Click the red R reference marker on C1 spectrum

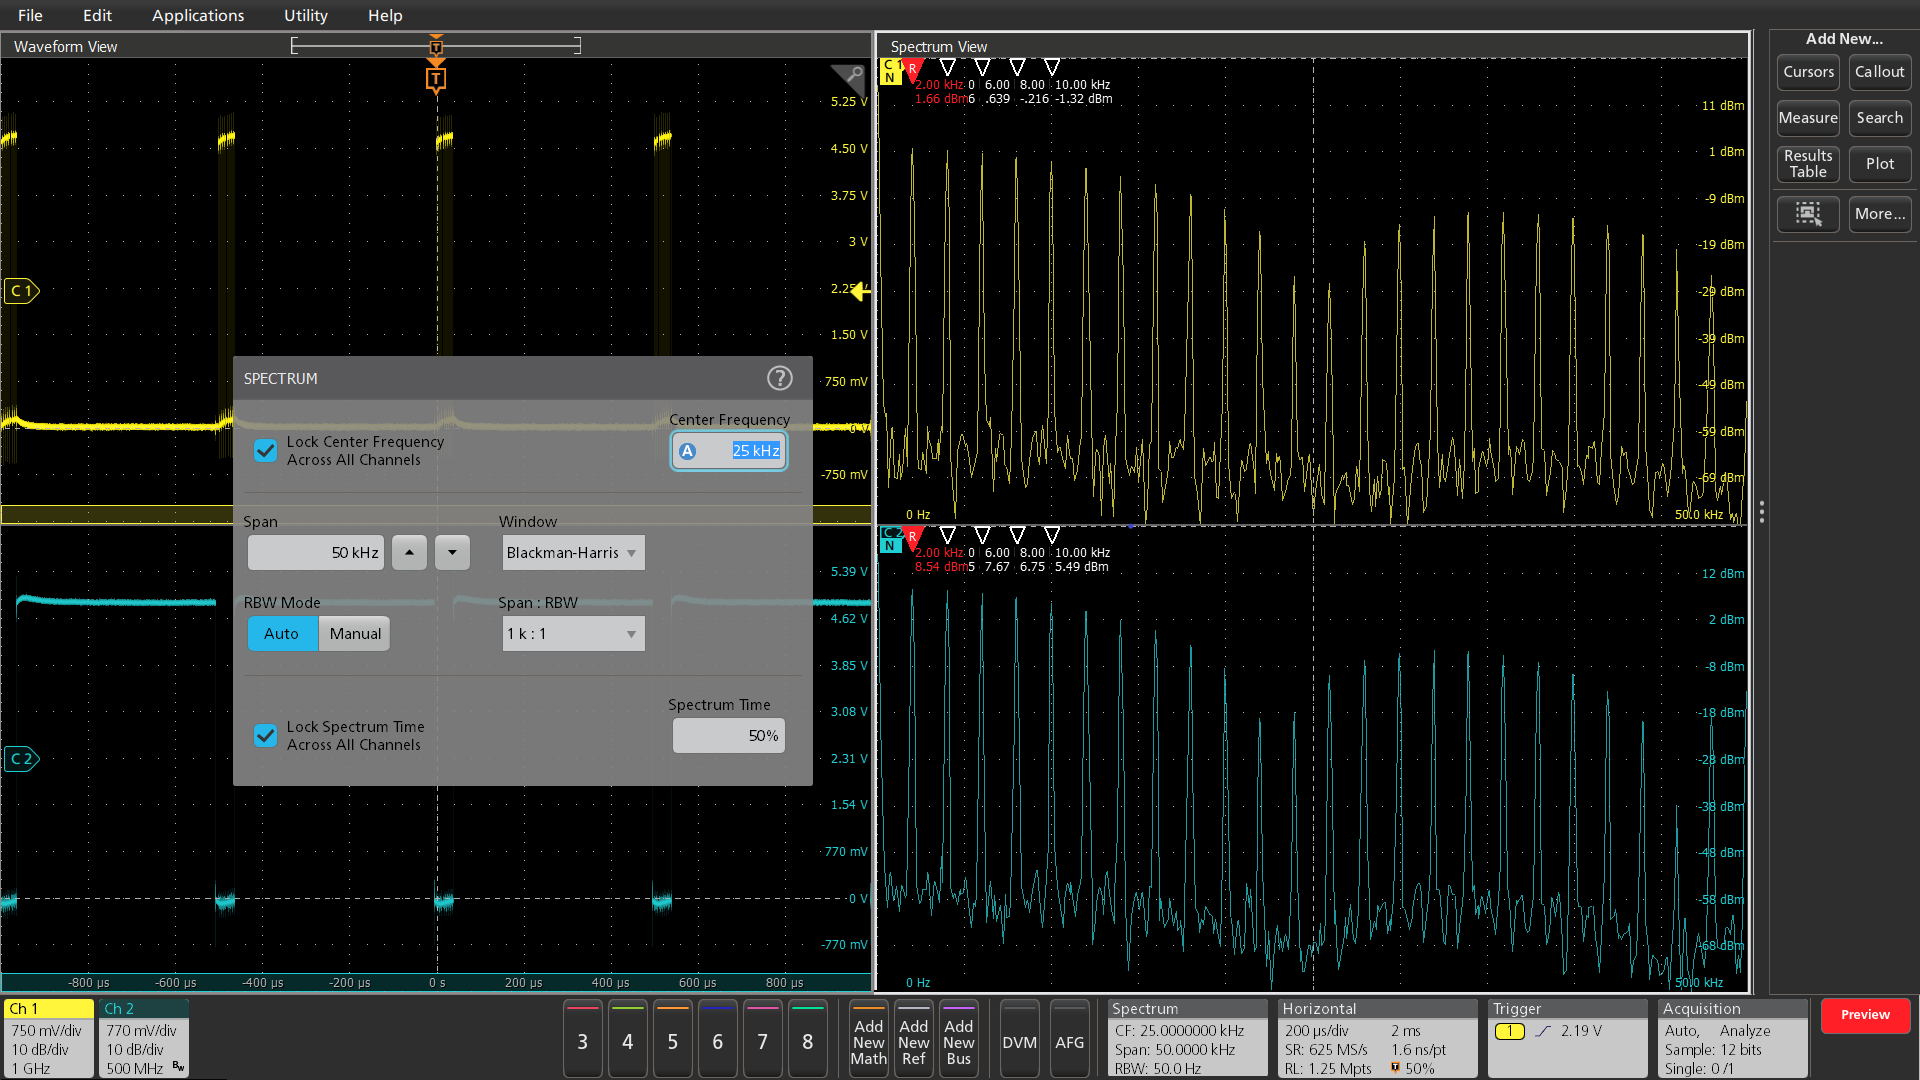[912, 70]
